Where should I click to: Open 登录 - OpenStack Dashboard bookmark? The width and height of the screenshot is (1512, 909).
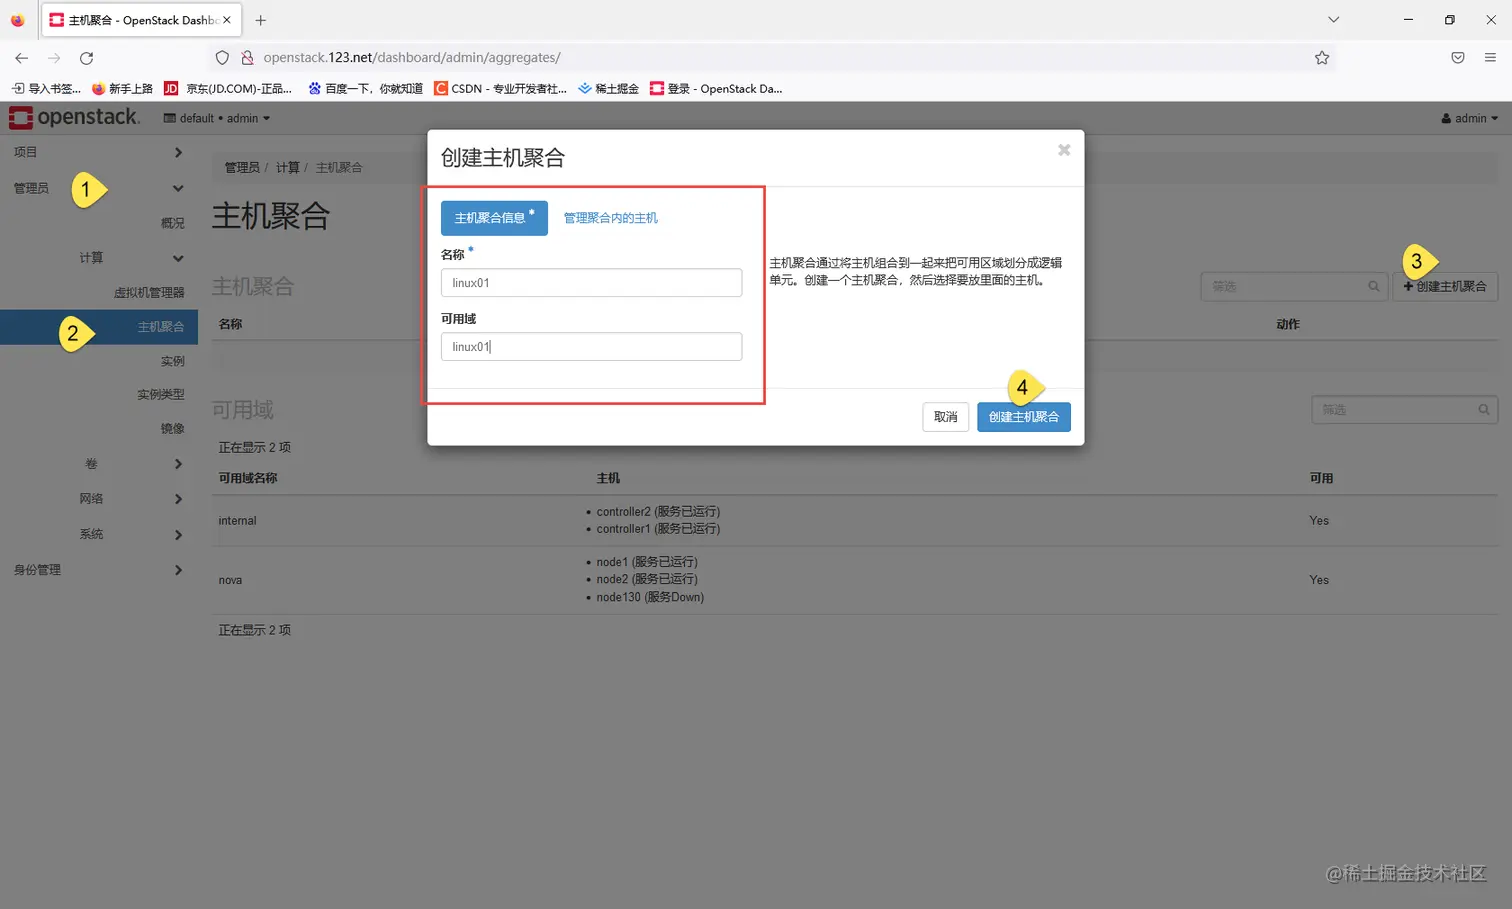pos(716,89)
